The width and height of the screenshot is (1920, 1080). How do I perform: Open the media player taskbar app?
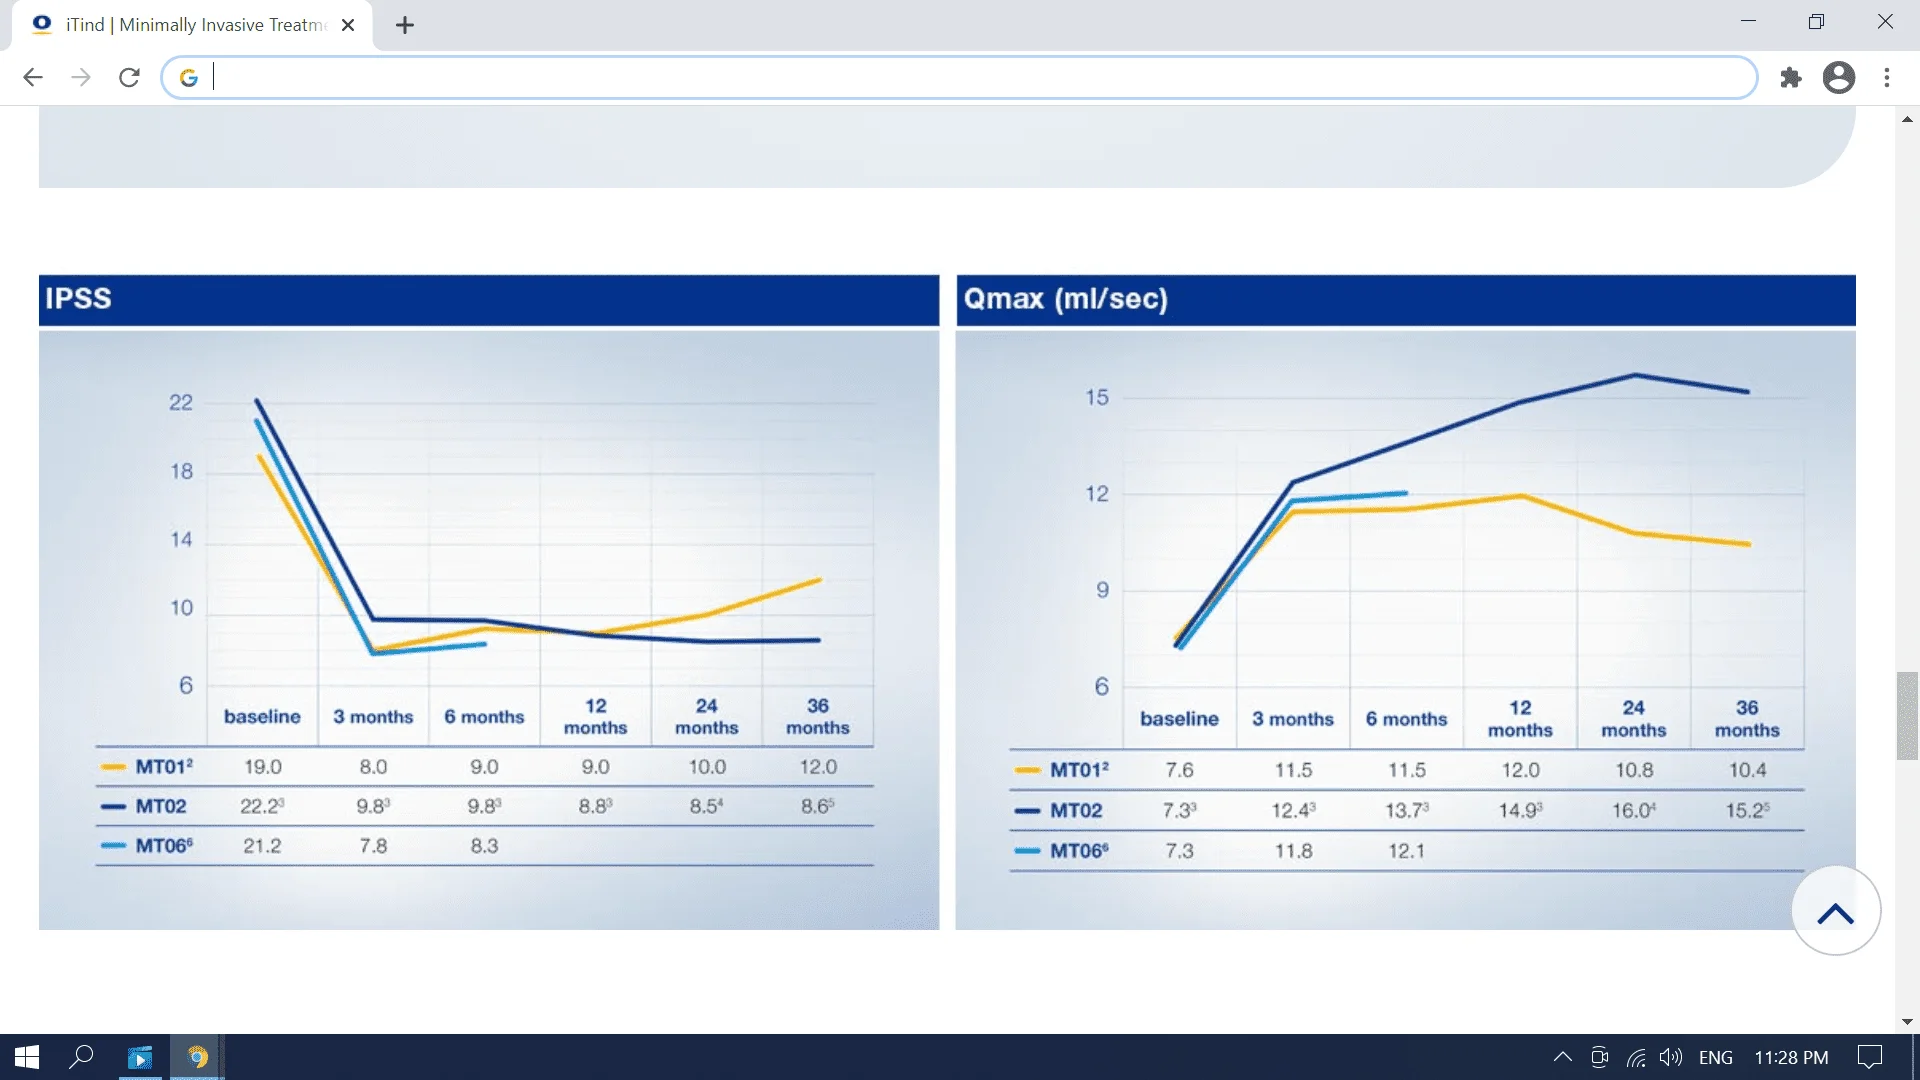(140, 1057)
